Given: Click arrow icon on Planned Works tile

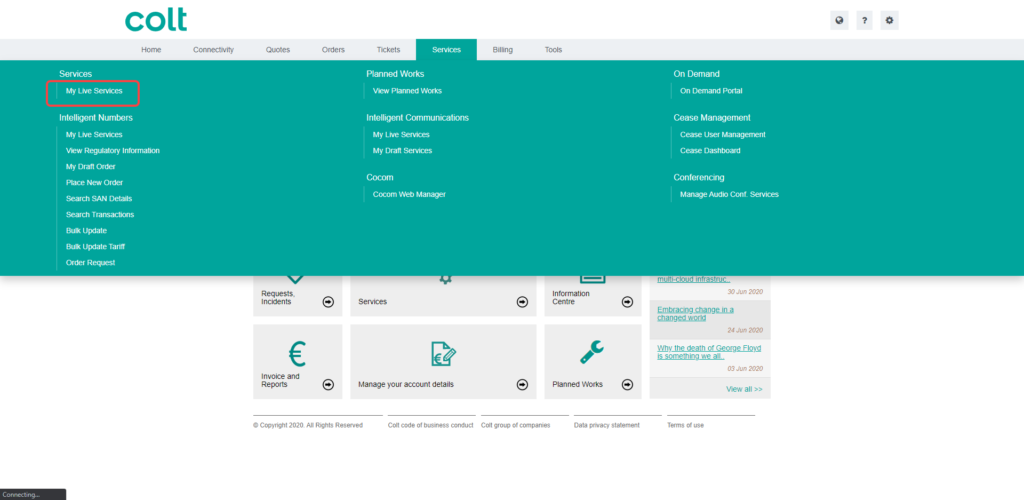Looking at the screenshot, I should 627,384.
